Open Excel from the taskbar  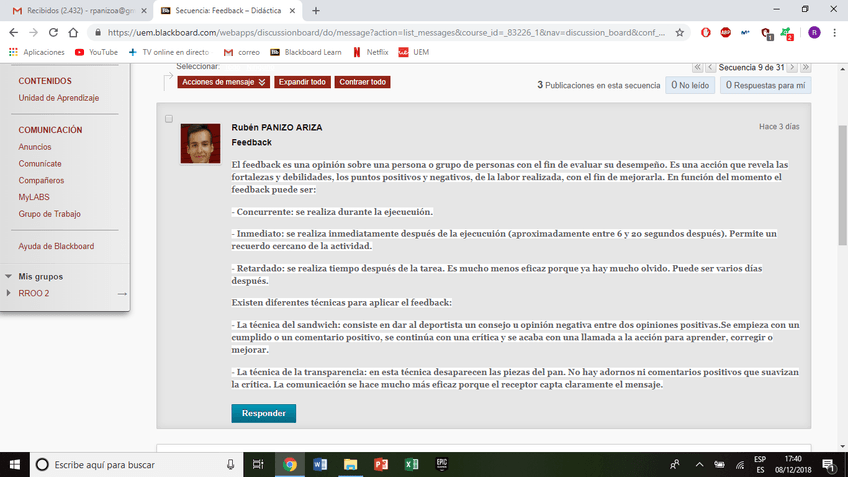tap(411, 465)
